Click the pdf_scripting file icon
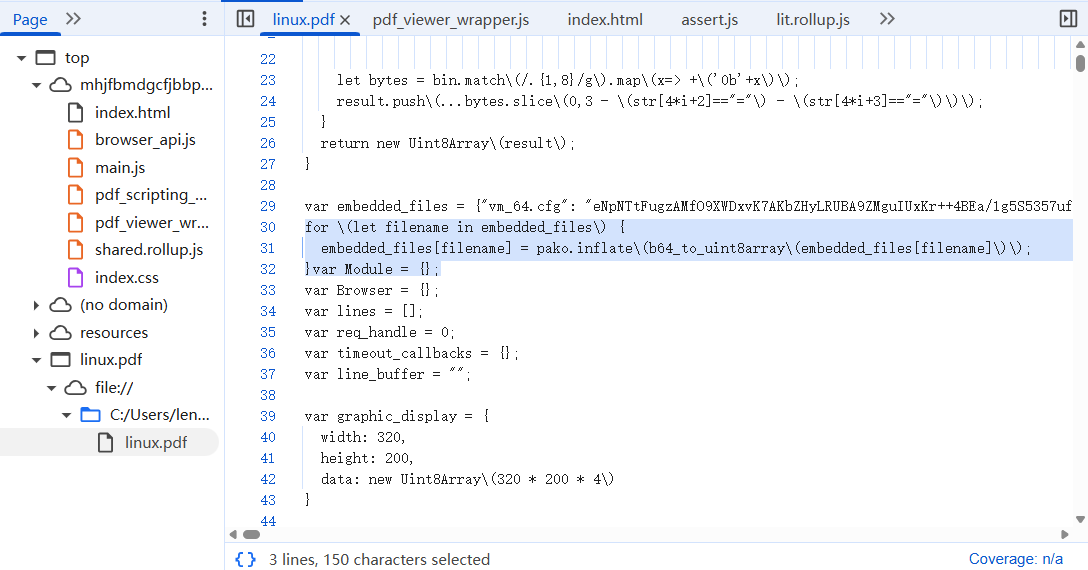Viewport: 1088px width, 570px height. point(75,194)
